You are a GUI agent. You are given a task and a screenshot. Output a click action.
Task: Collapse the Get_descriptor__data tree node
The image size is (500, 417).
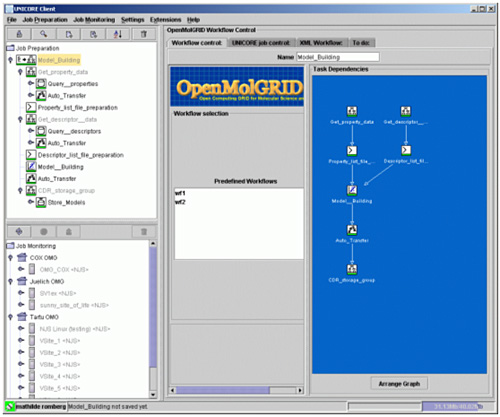coord(20,119)
